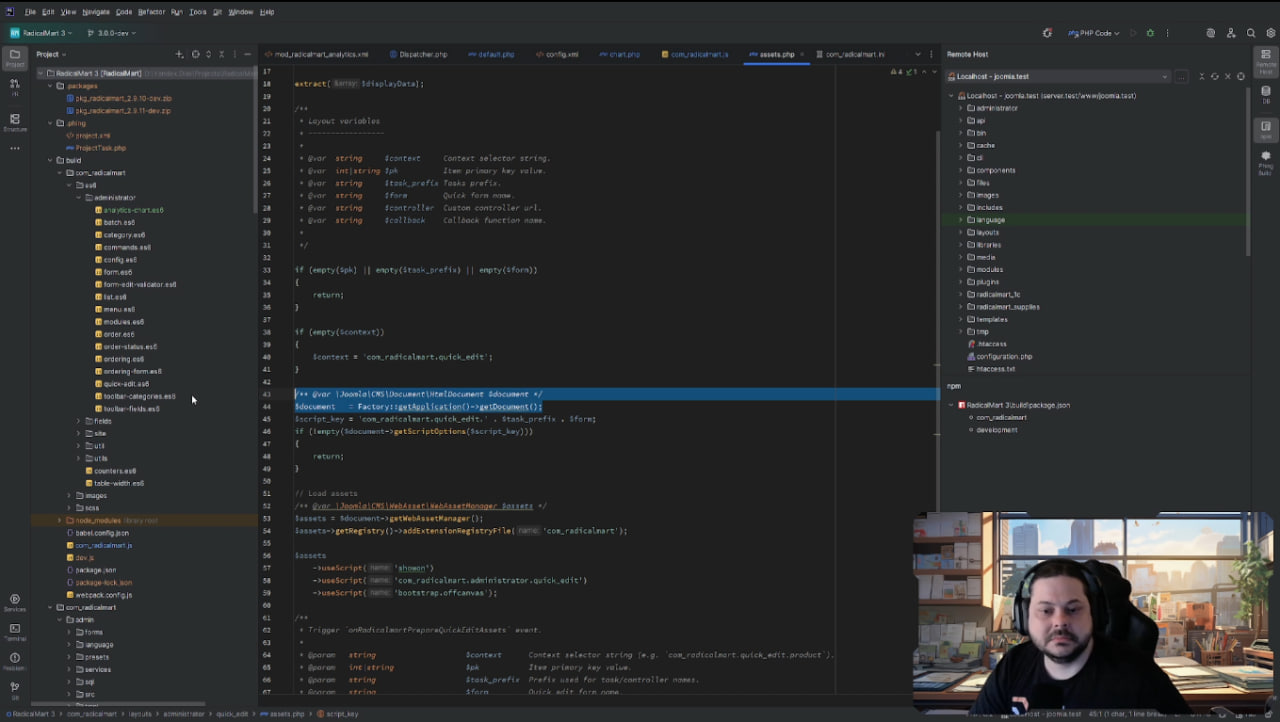The image size is (1280, 722).
Task: Expand the node_modules folder in project tree
Action: point(59,521)
